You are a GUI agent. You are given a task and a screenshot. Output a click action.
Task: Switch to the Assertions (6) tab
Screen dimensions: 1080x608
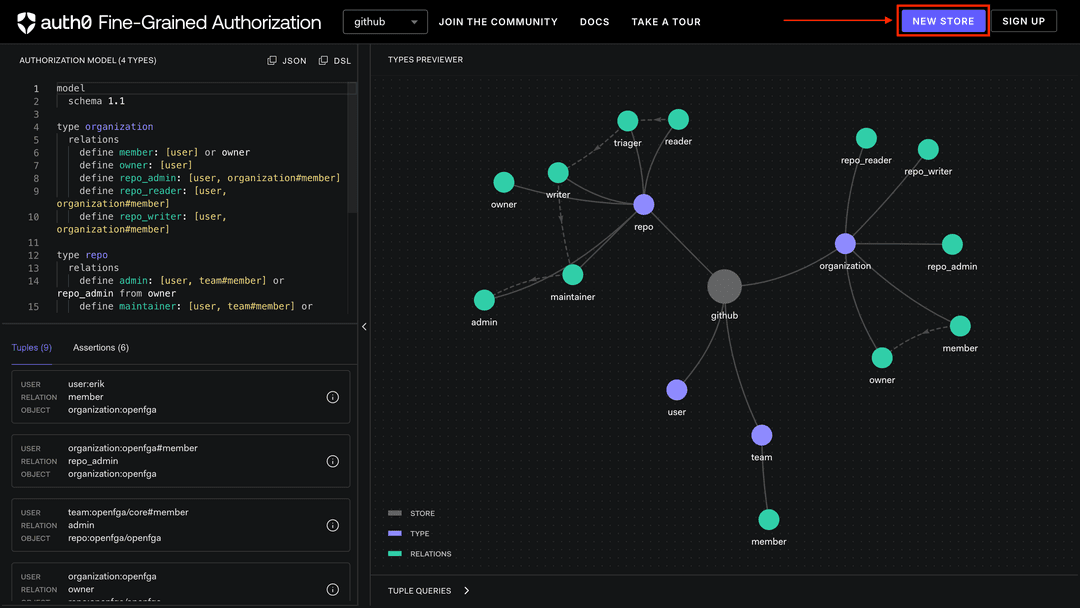100,347
